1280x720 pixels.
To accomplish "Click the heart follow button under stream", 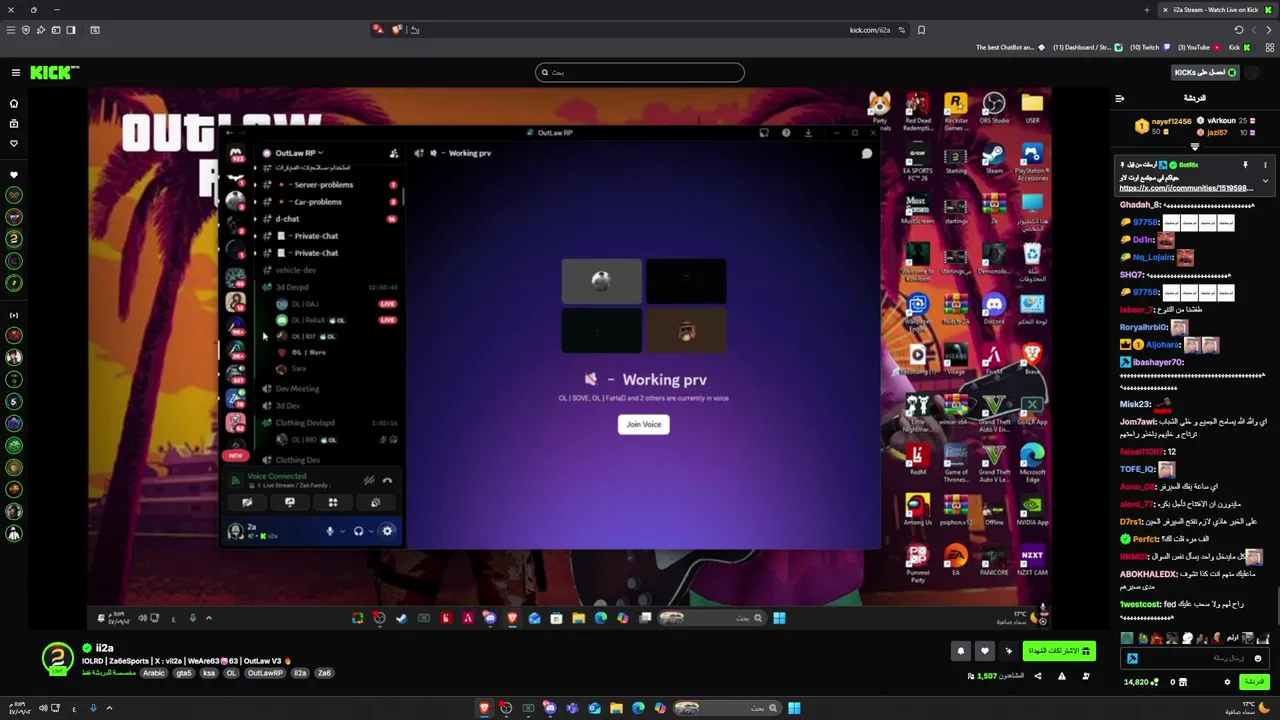I will point(985,651).
